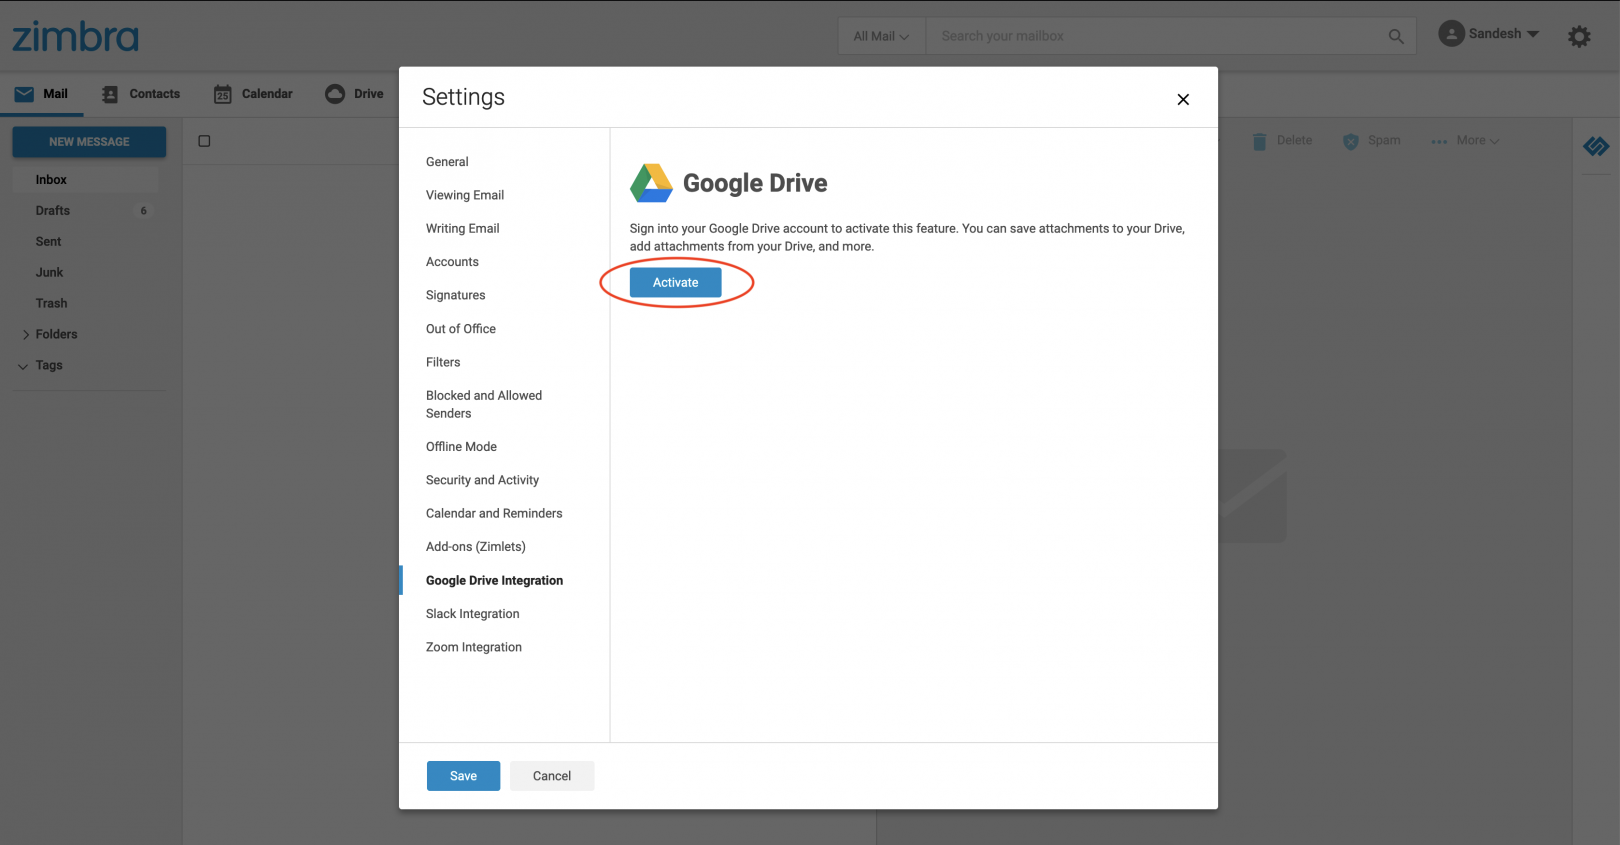
Task: Click the Search your mailbox field
Action: tap(1155, 36)
